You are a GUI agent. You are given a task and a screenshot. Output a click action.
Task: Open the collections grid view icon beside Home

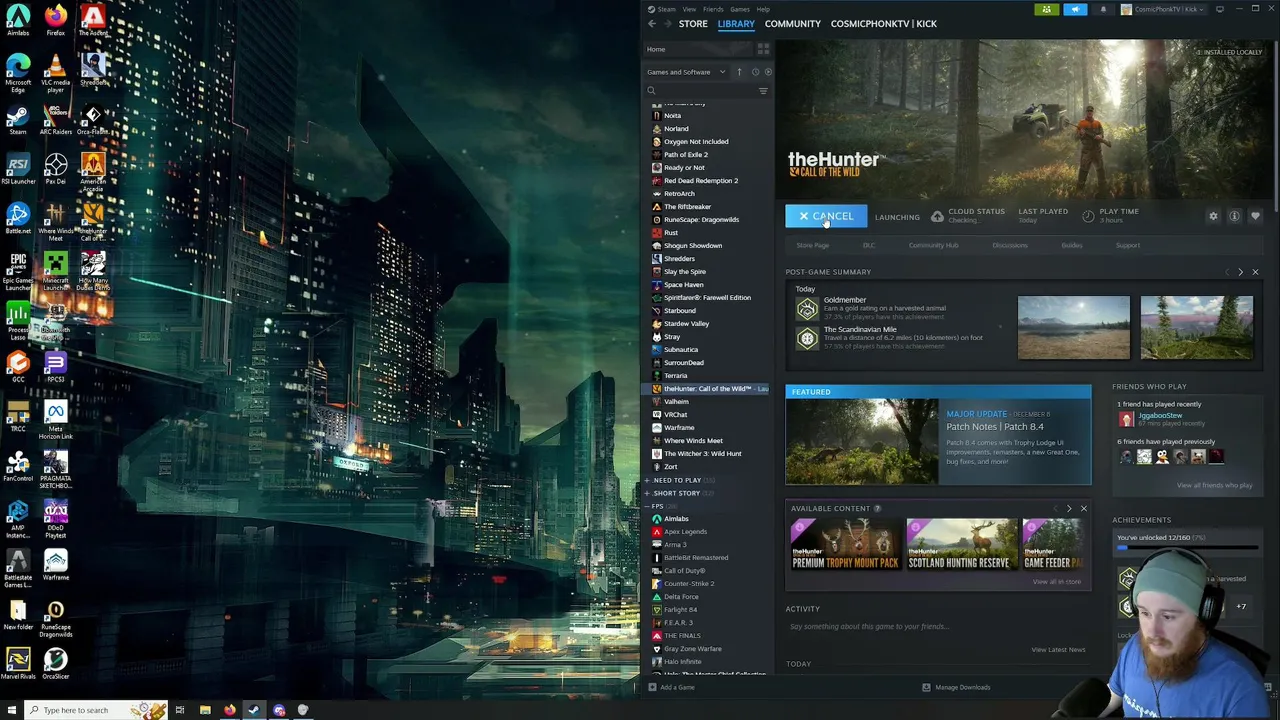click(x=763, y=49)
